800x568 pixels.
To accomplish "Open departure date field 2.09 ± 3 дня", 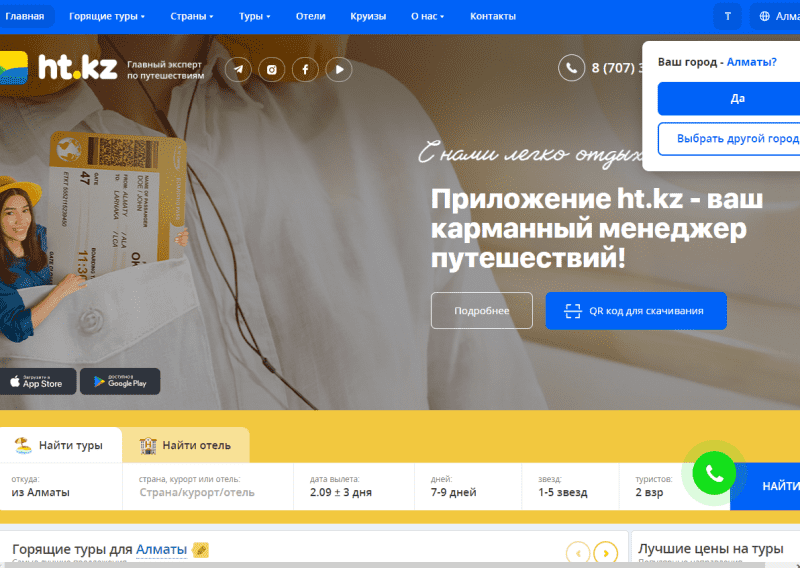I will tap(354, 486).
